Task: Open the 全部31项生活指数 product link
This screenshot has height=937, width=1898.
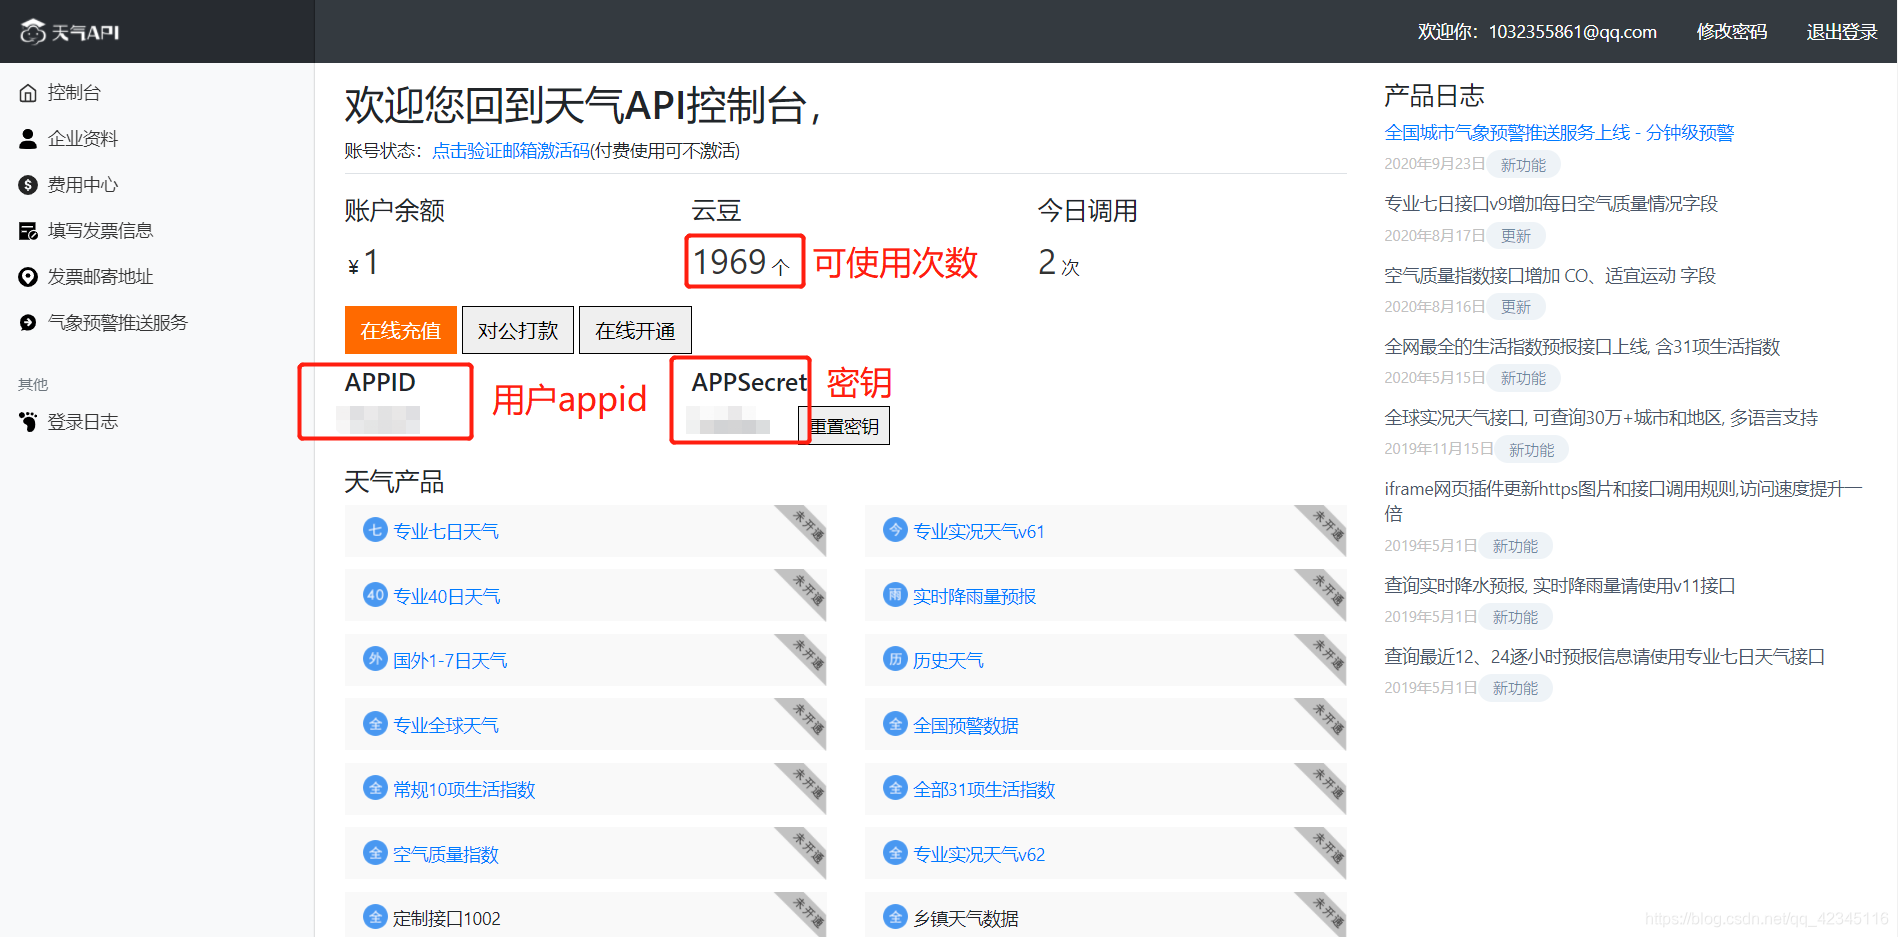Action: click(984, 790)
